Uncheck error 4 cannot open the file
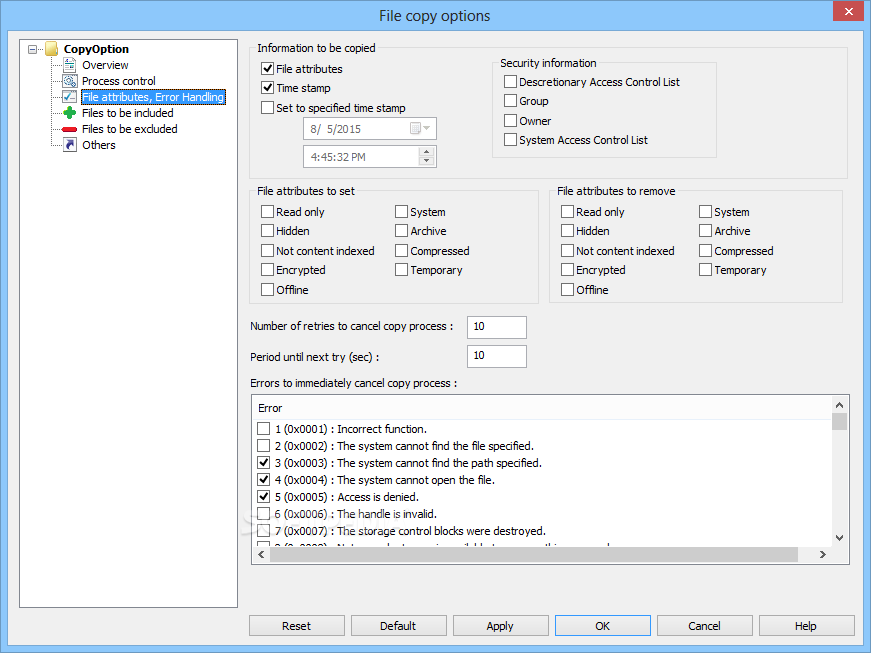 [263, 480]
